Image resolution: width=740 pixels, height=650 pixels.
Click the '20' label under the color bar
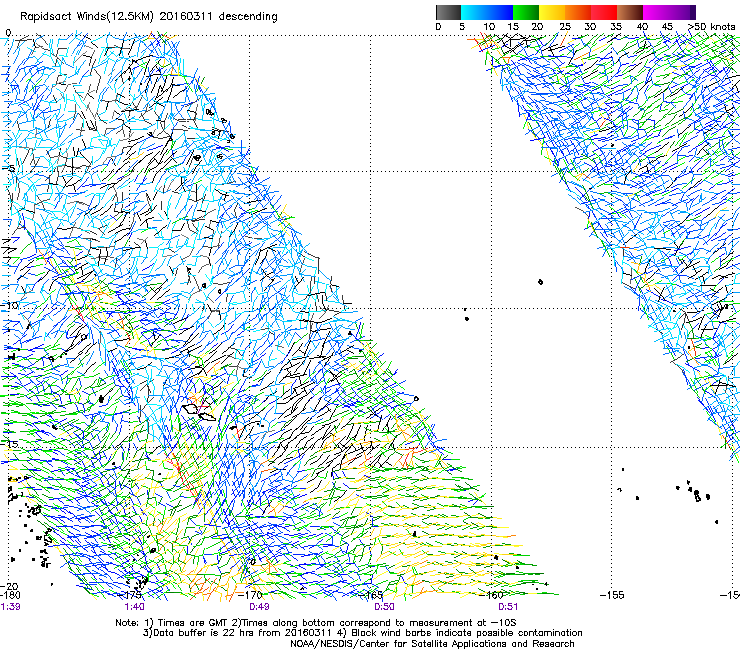537,27
